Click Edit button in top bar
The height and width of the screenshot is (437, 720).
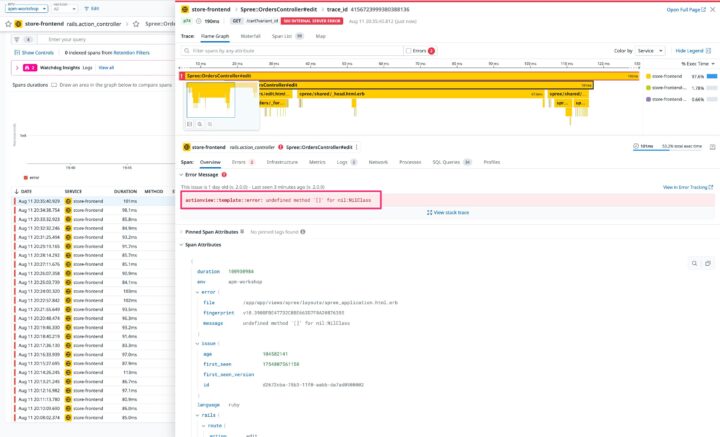click(91, 8)
